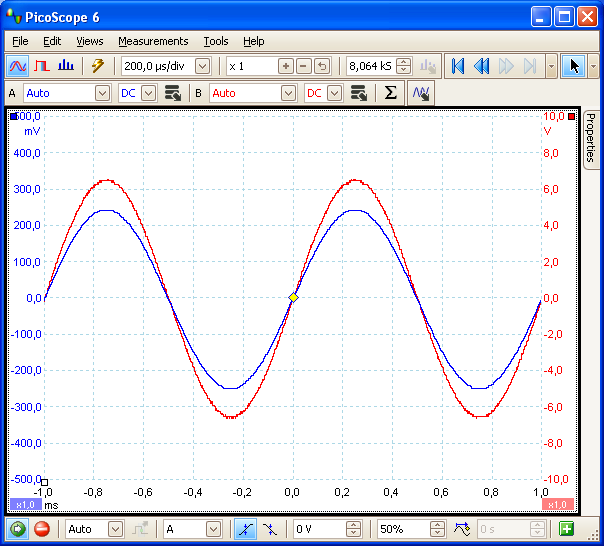Minimize the PicoScope 6 window

(540, 17)
